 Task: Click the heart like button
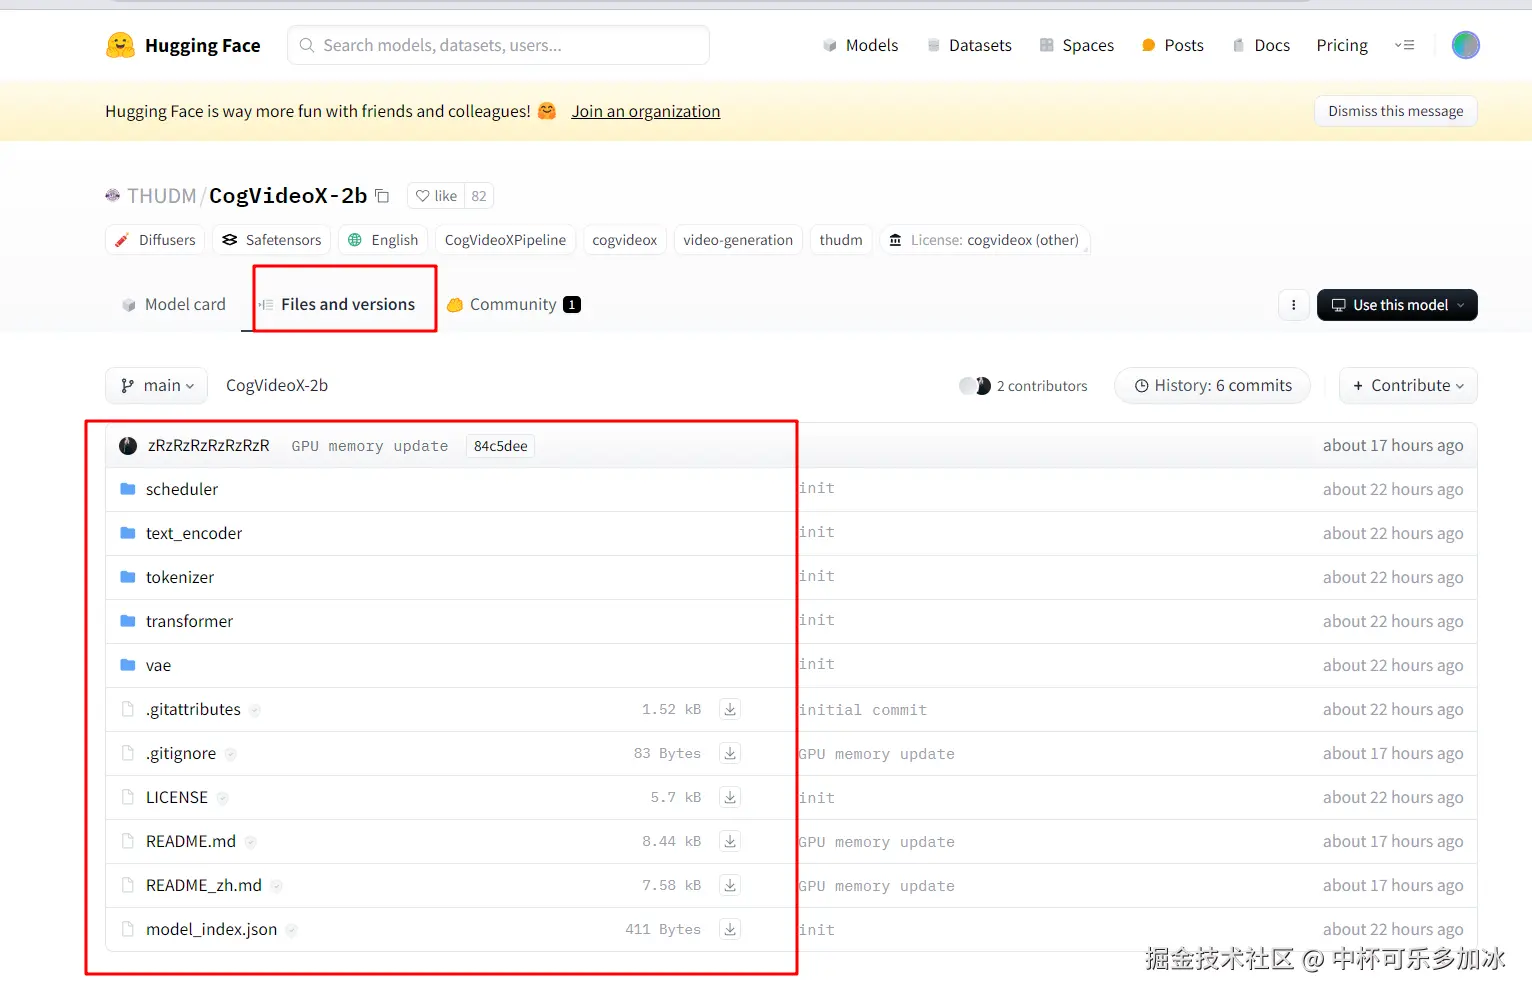point(436,196)
